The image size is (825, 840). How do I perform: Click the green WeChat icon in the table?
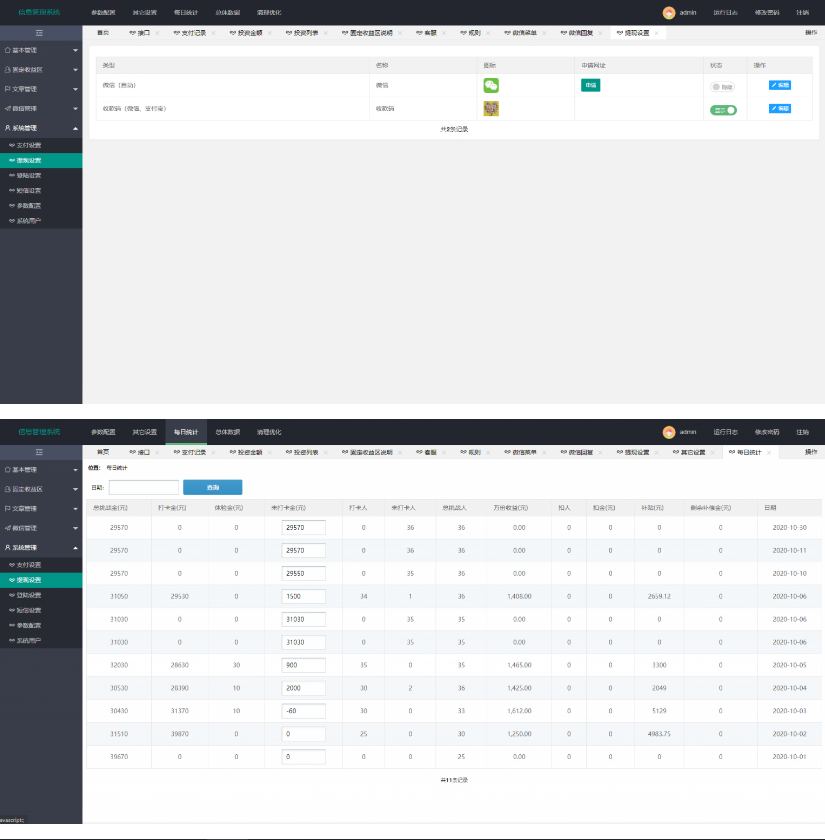click(x=491, y=86)
